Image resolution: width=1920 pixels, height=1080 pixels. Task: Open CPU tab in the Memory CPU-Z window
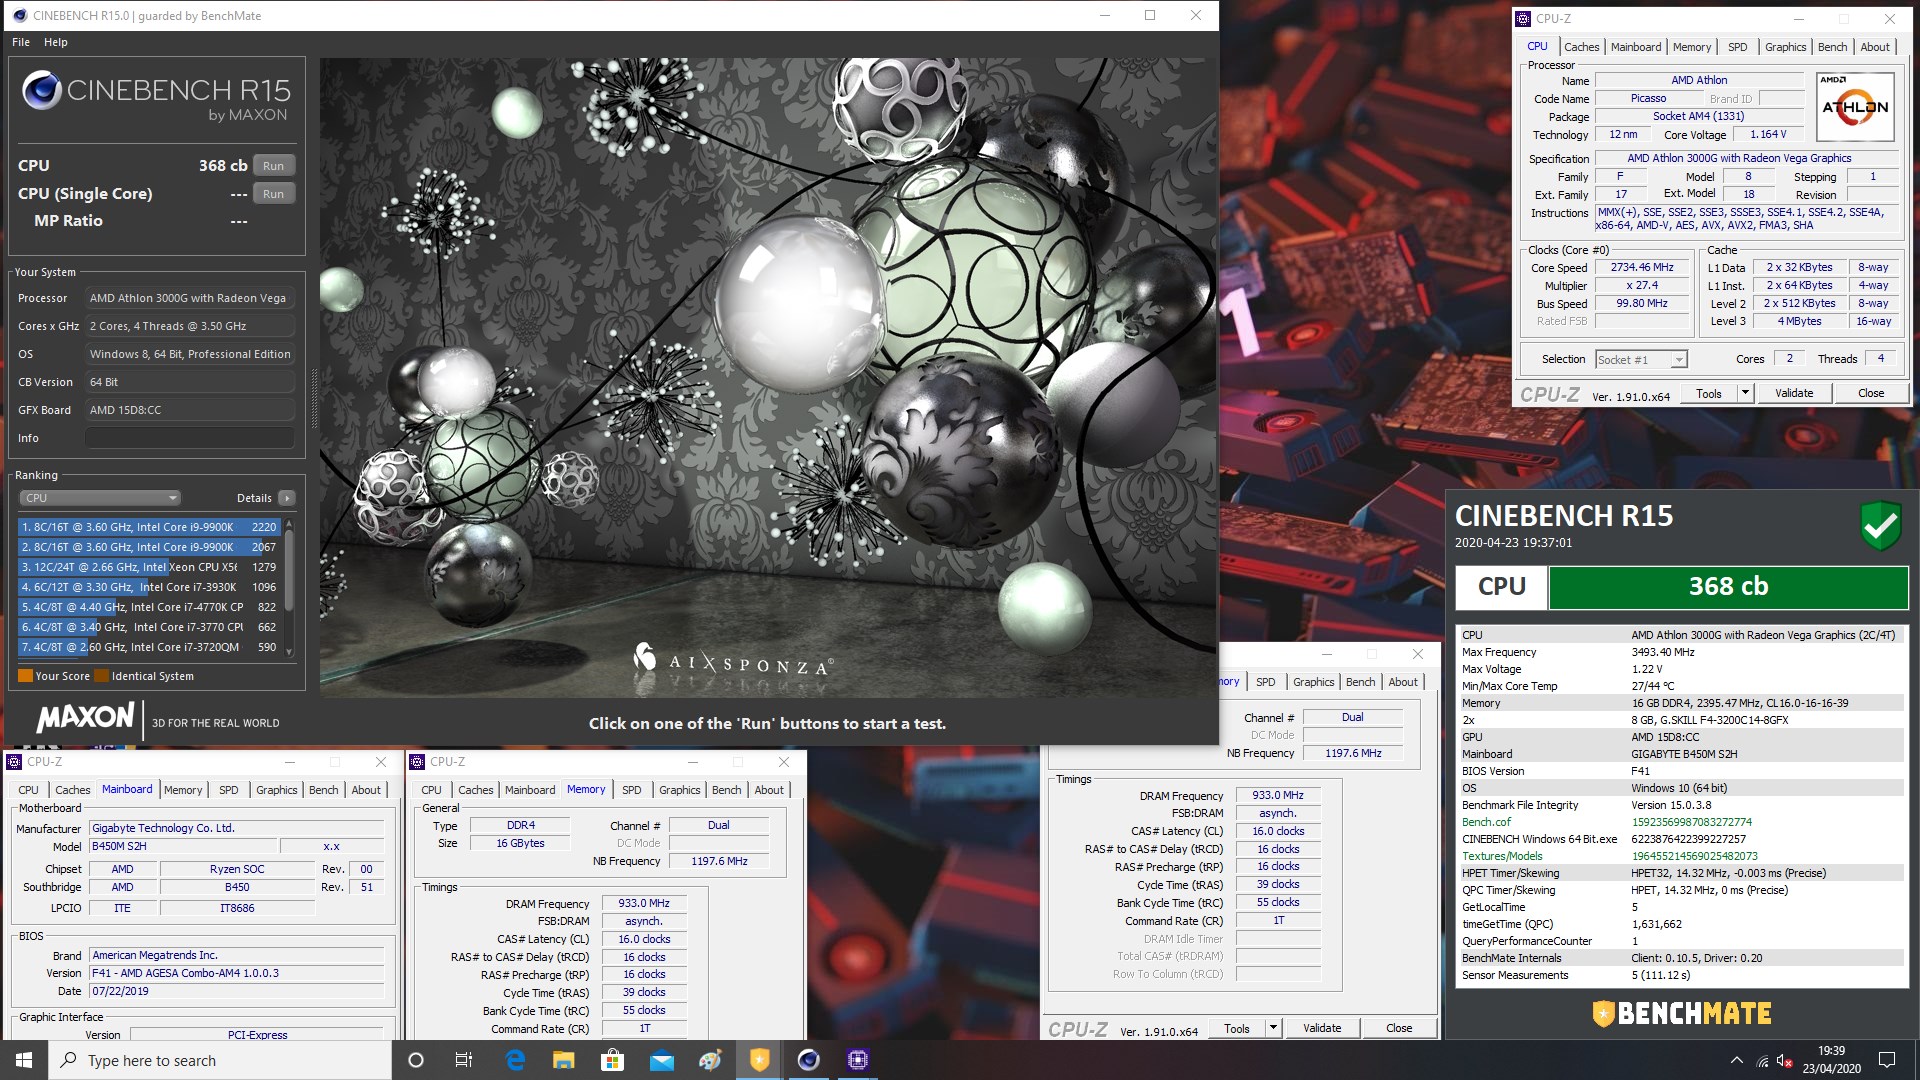pyautogui.click(x=431, y=790)
